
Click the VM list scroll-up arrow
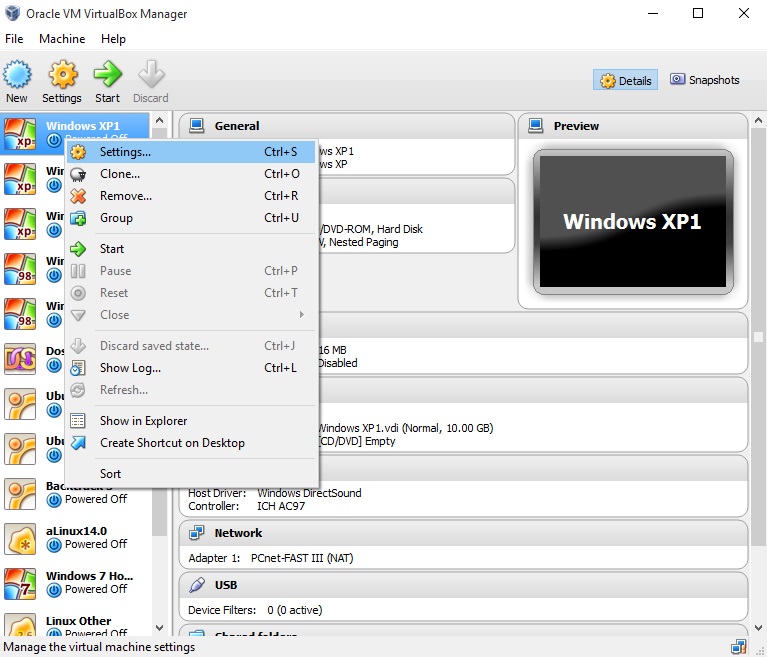point(159,120)
